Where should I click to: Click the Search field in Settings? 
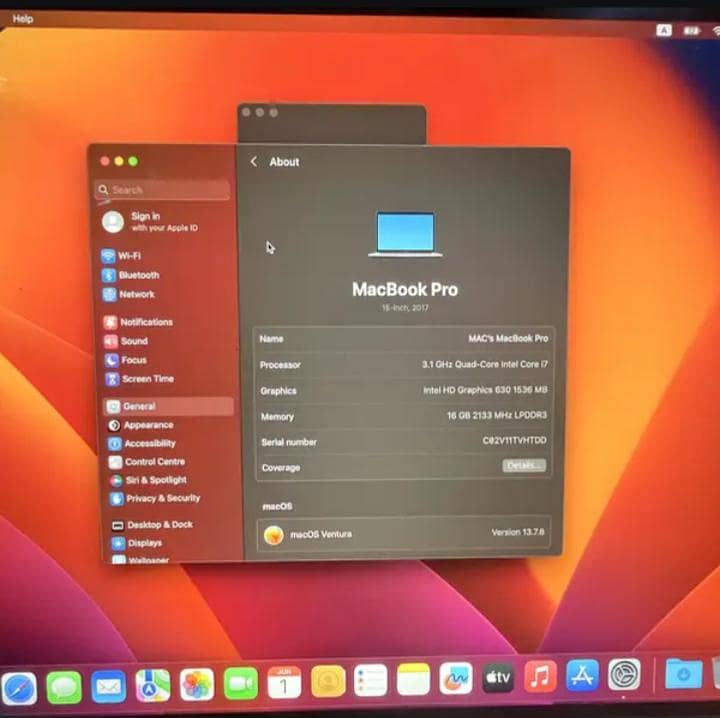(x=162, y=190)
